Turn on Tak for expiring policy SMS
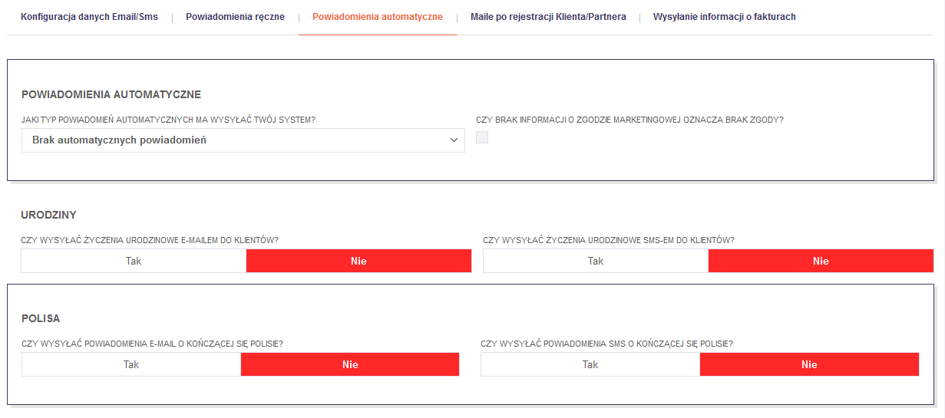The image size is (945, 418). [x=590, y=365]
